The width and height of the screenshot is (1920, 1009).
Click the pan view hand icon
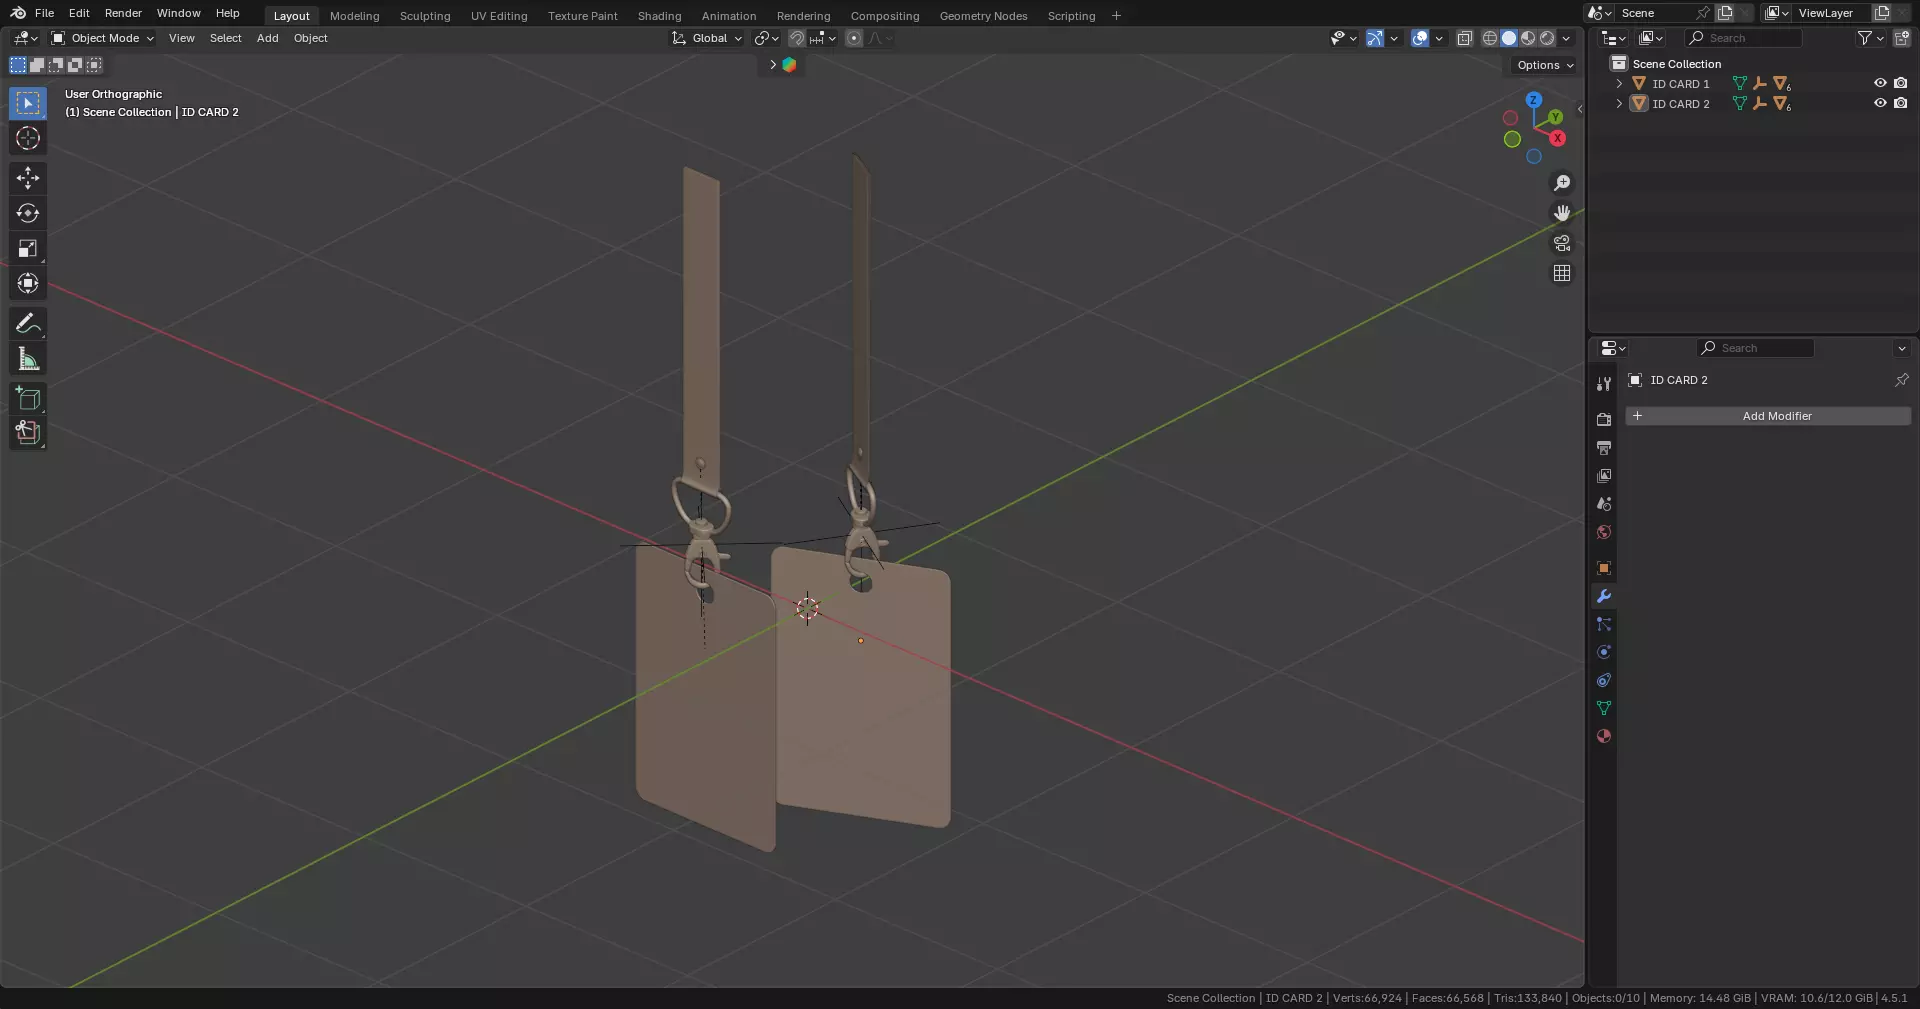(1562, 213)
